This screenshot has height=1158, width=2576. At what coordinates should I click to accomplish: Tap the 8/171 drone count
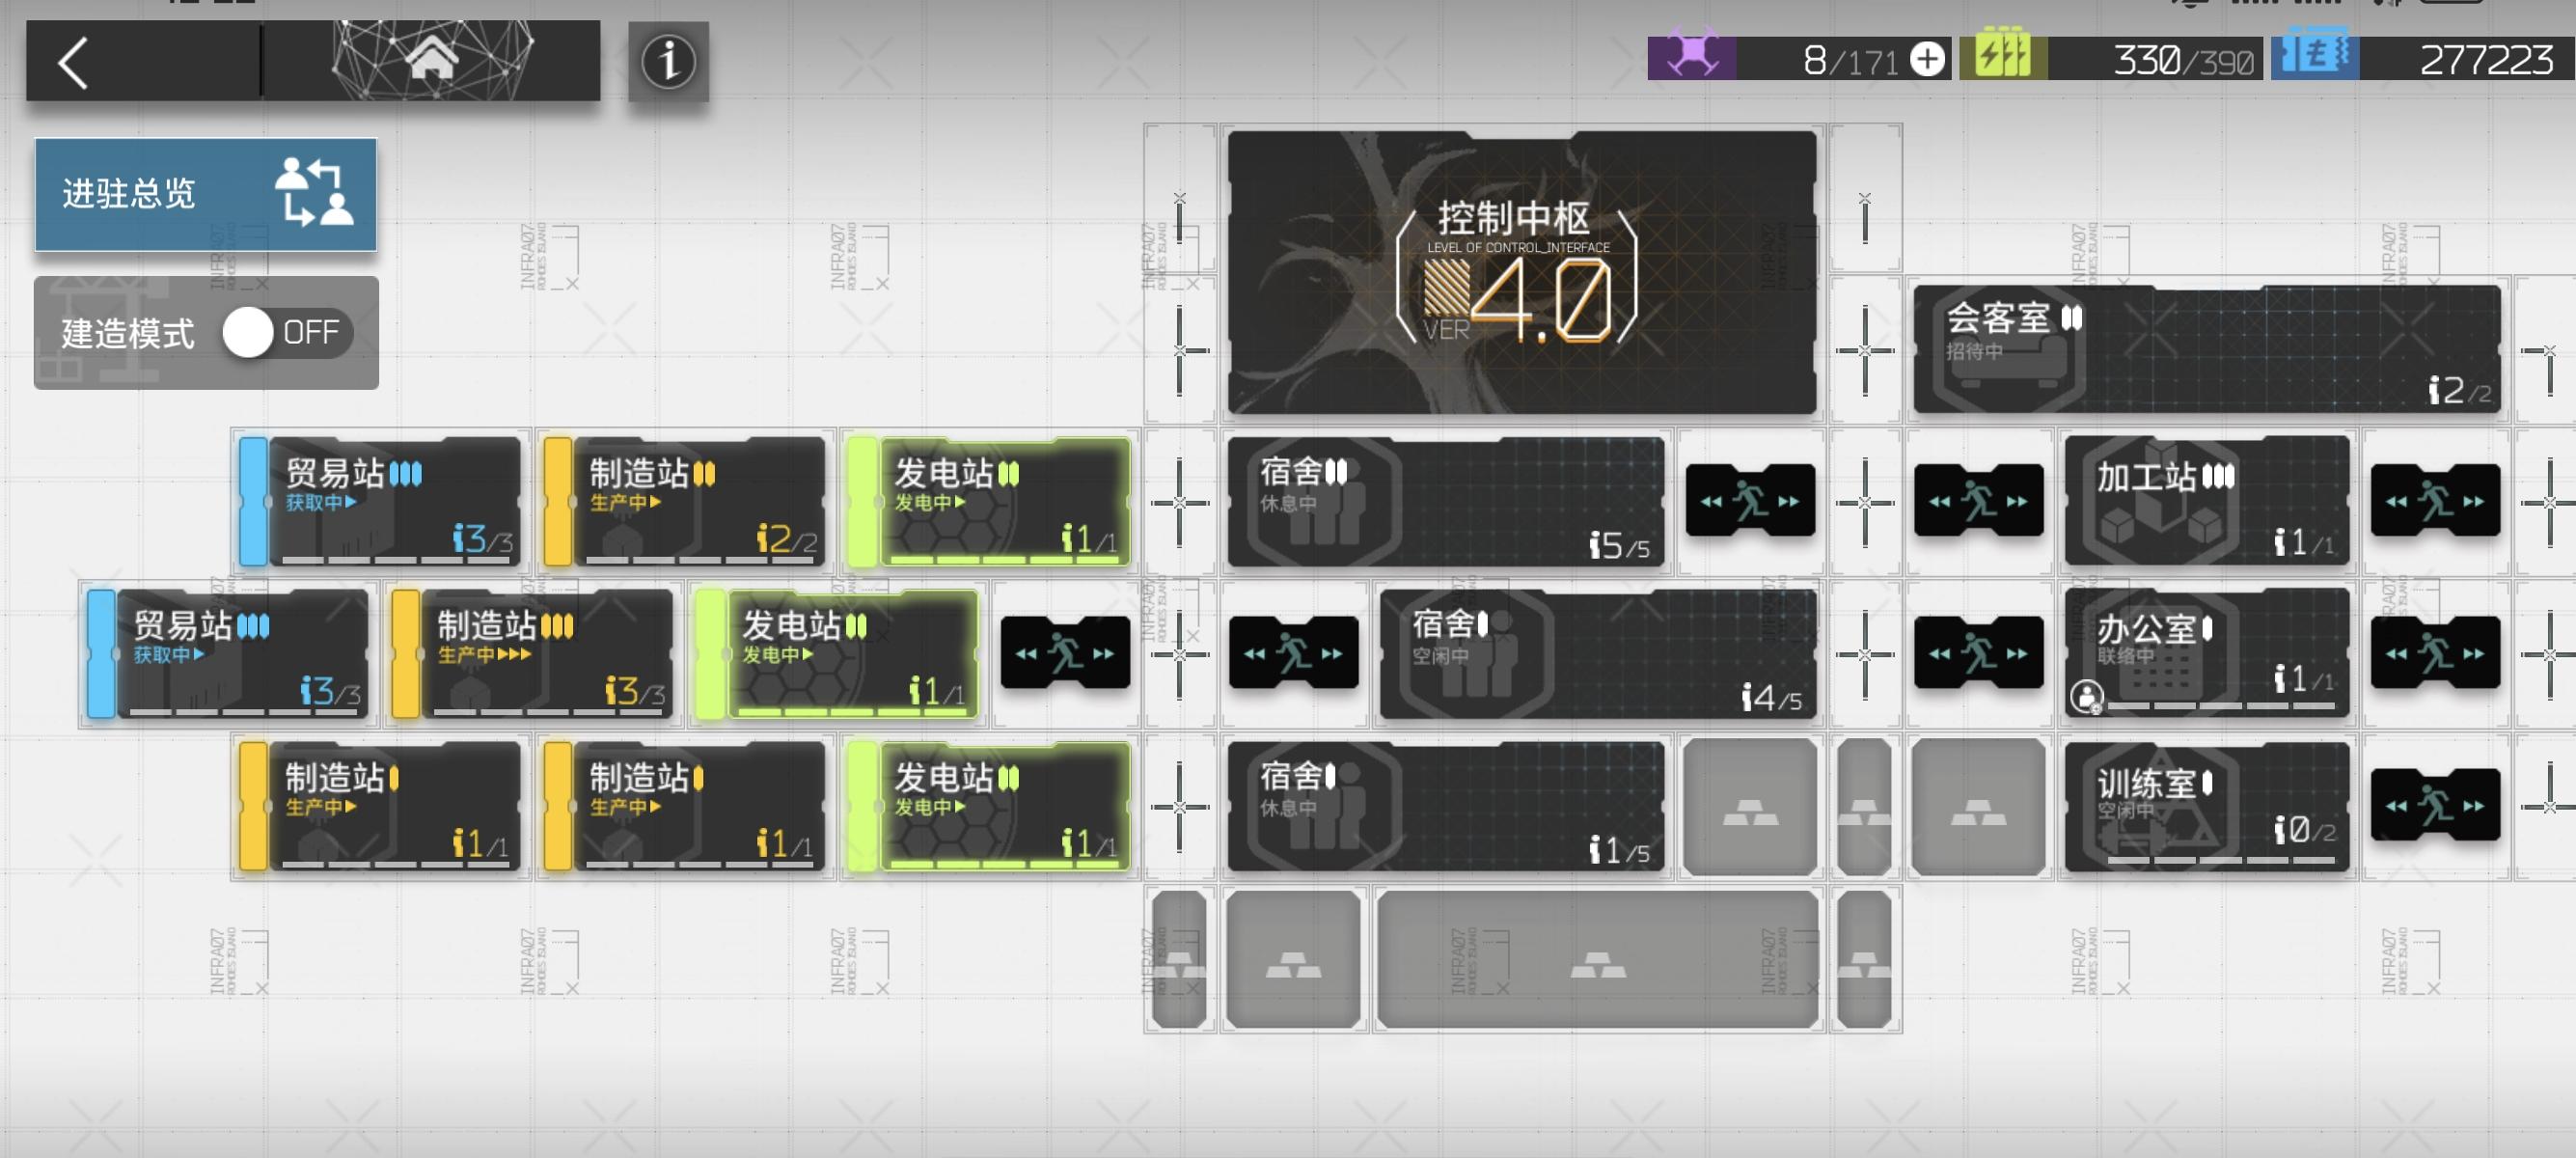pyautogui.click(x=1850, y=61)
